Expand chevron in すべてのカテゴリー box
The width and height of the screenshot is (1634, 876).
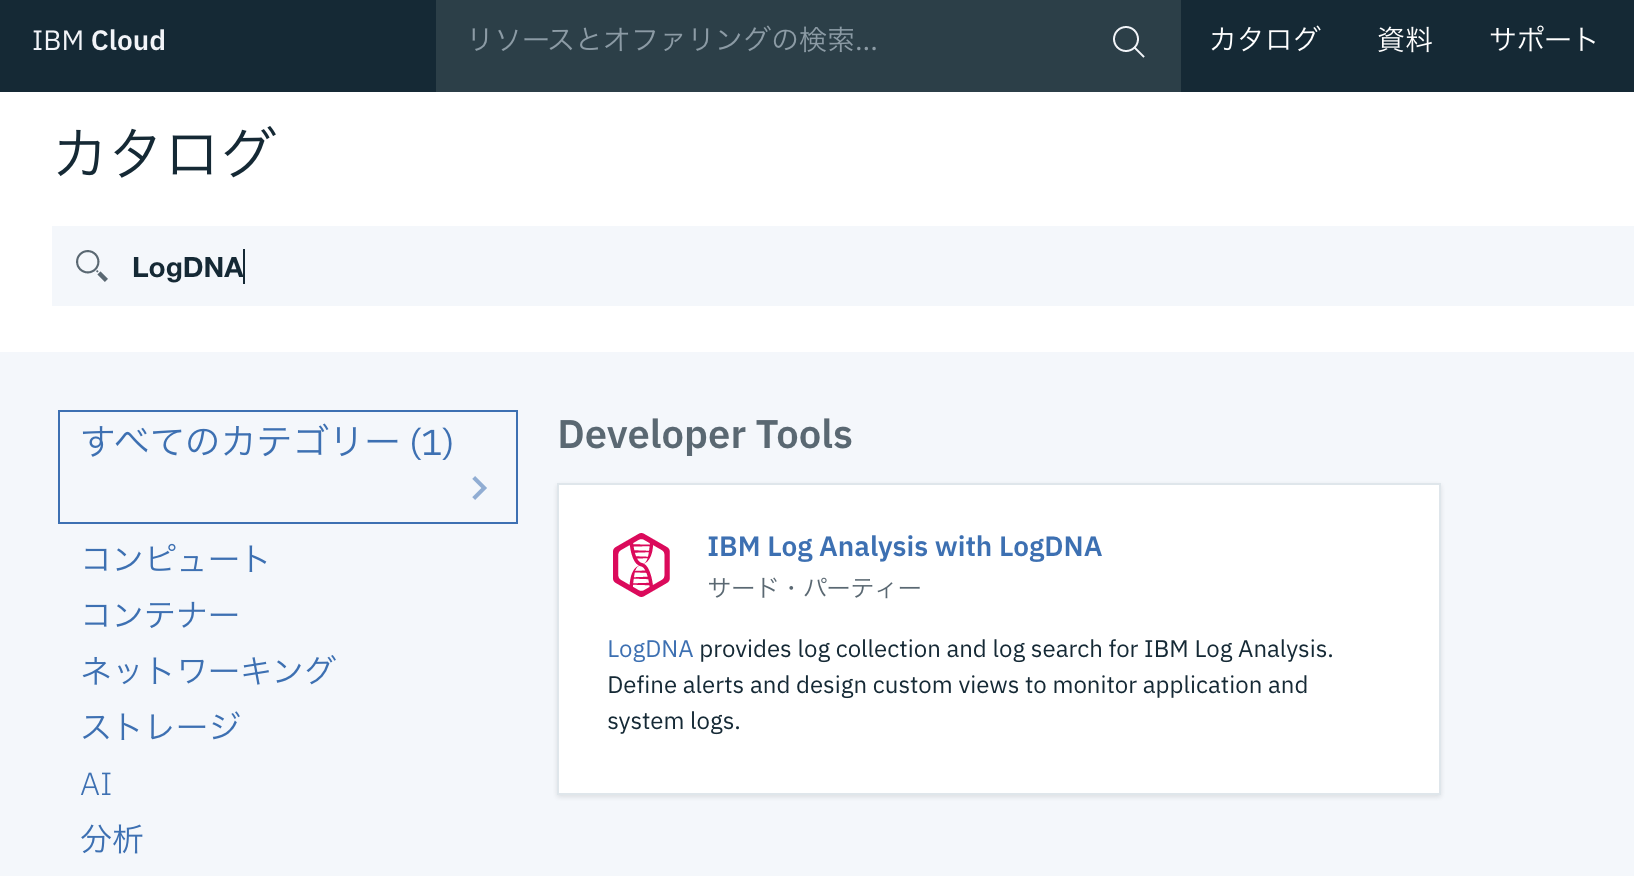[x=480, y=488]
